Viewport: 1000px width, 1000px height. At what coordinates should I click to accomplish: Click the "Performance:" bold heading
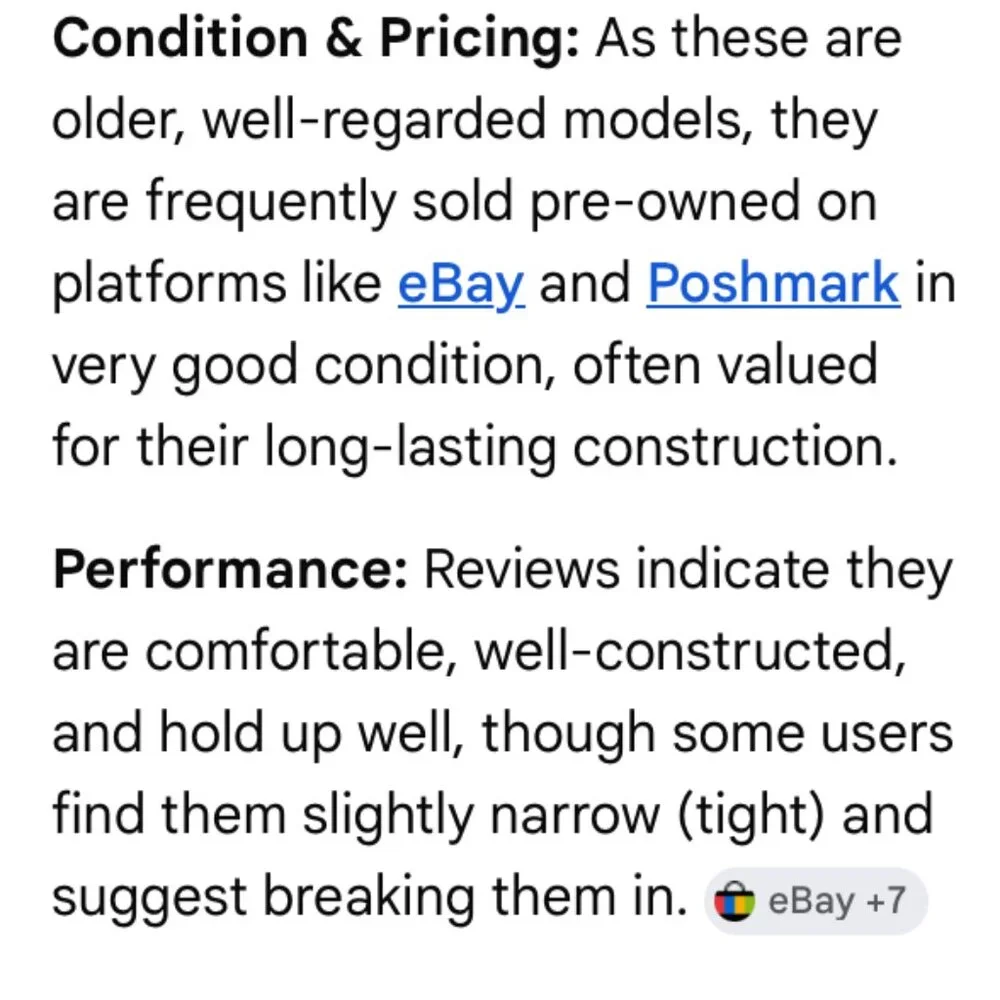point(229,571)
